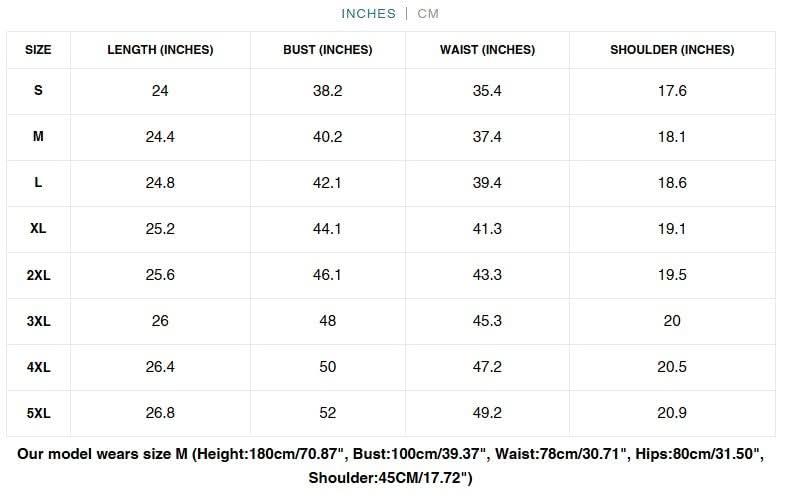This screenshot has height=499, width=786.
Task: Click the WAIST (INCHES) column header
Action: 487,50
